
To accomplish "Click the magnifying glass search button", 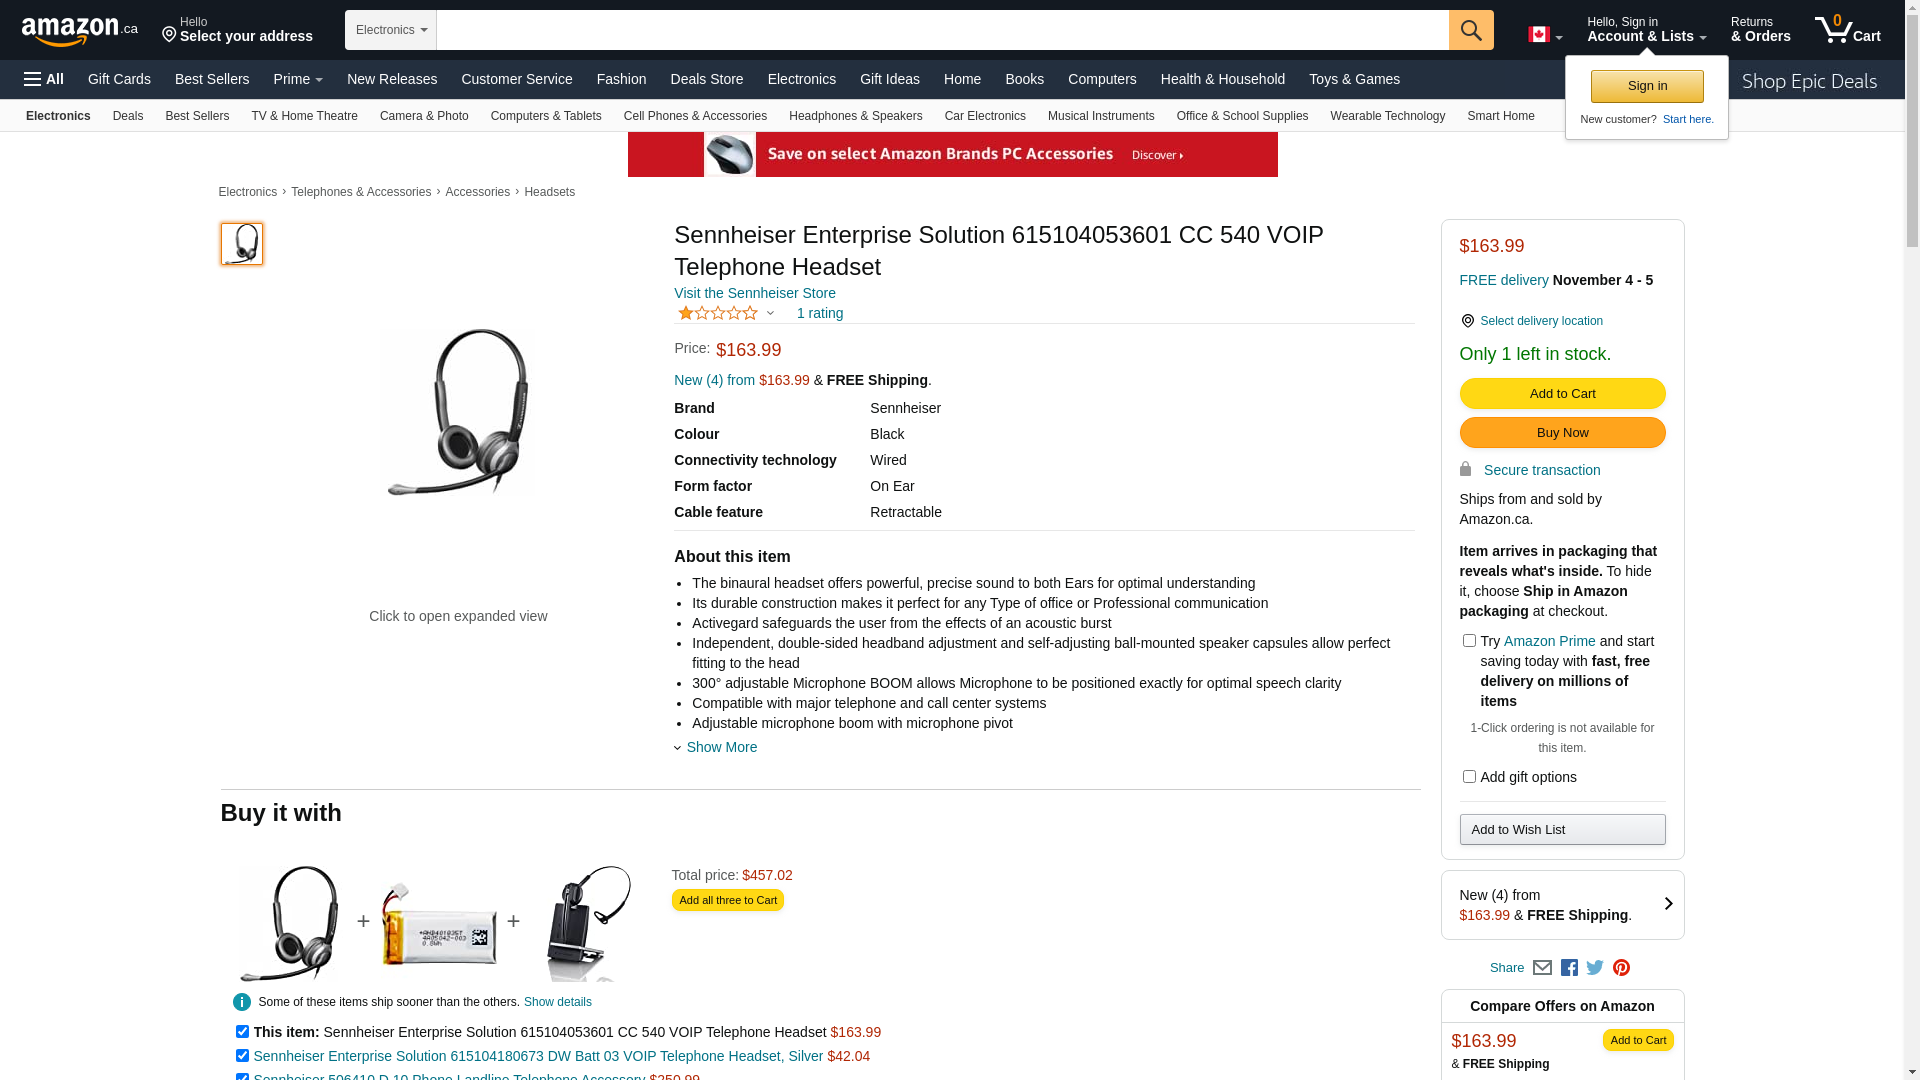I will [x=1471, y=30].
